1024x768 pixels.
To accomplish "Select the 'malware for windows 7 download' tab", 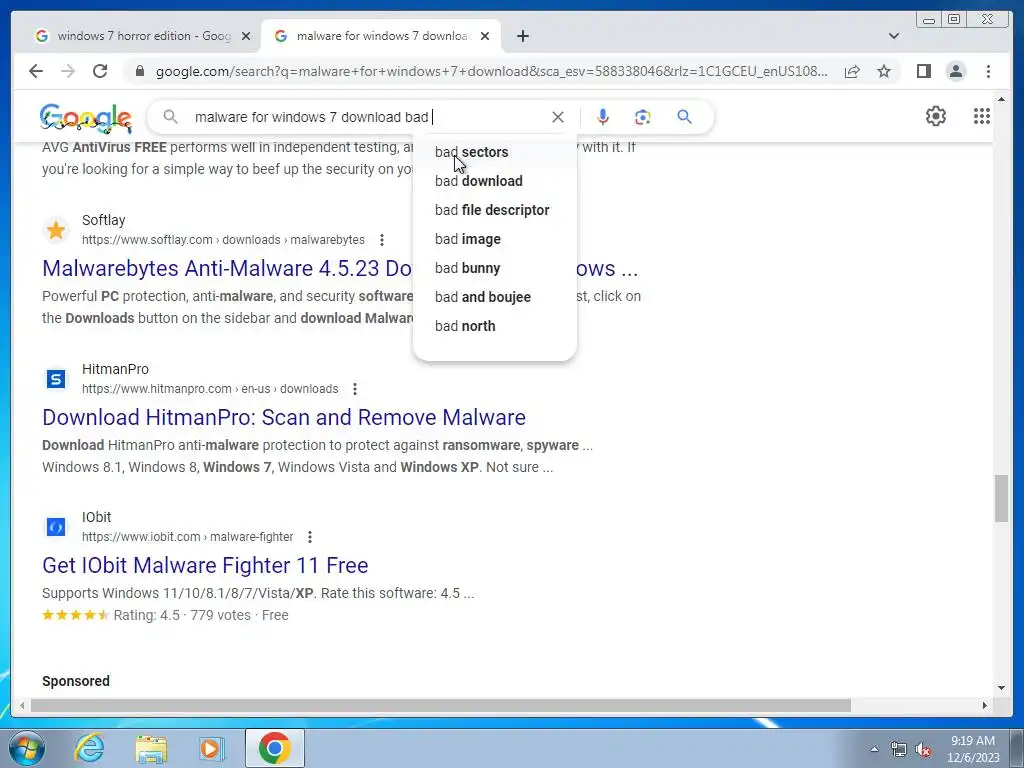I will 380,36.
